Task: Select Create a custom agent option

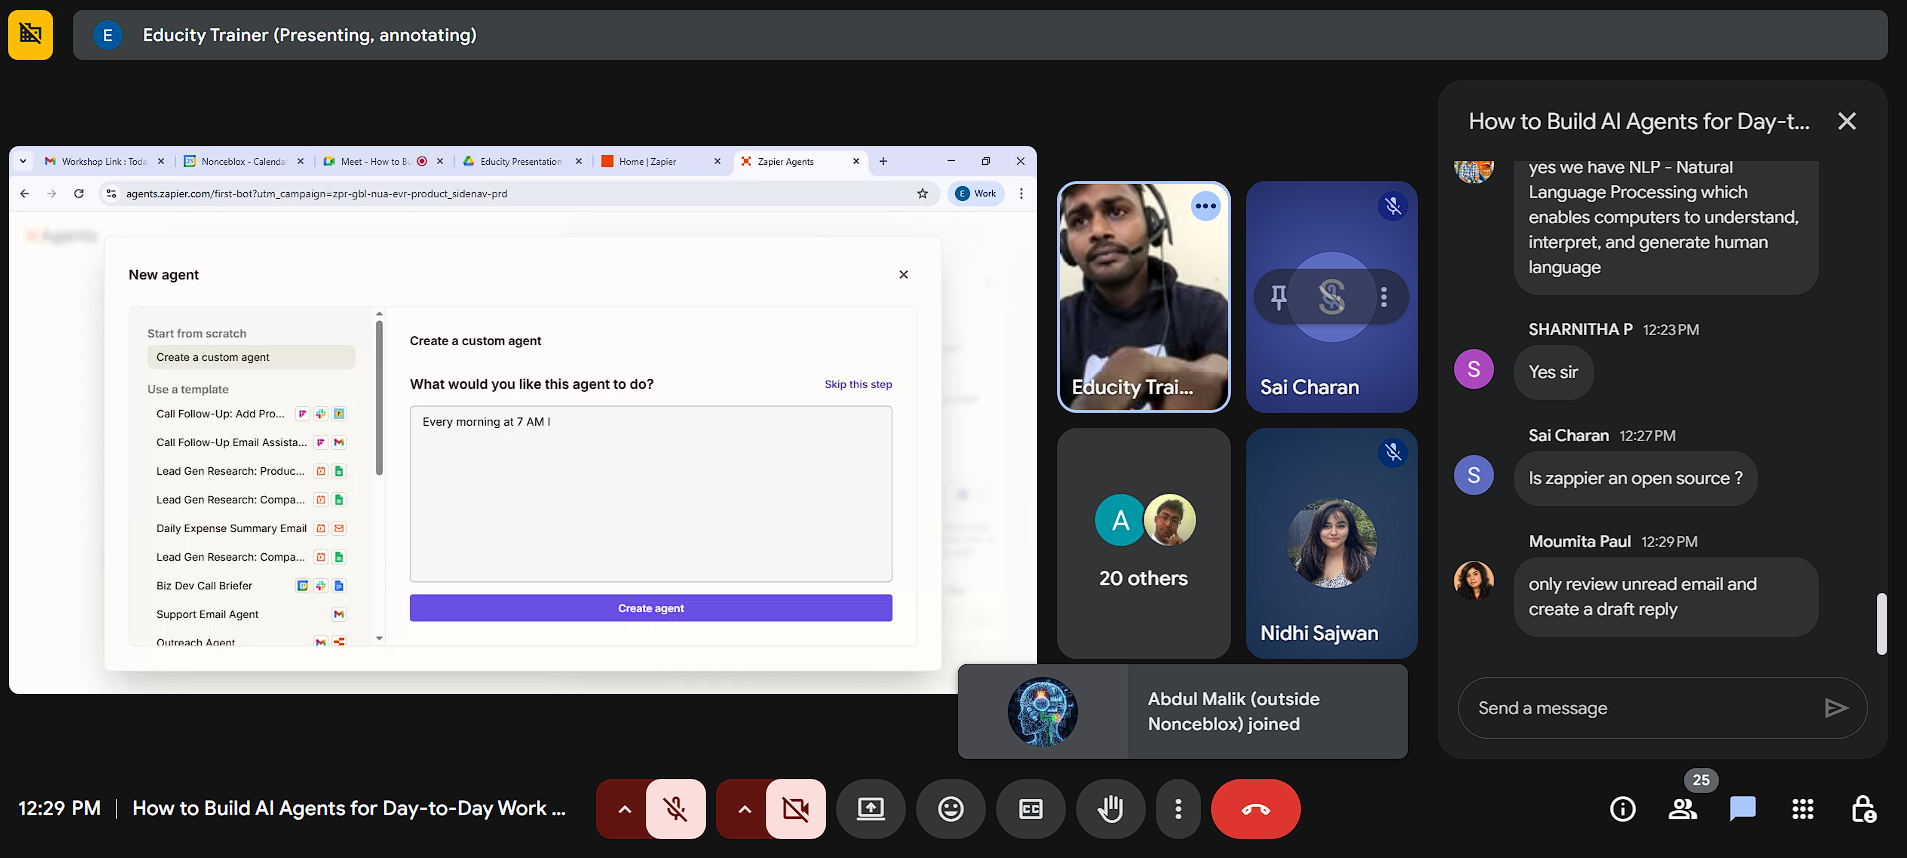Action: point(251,357)
